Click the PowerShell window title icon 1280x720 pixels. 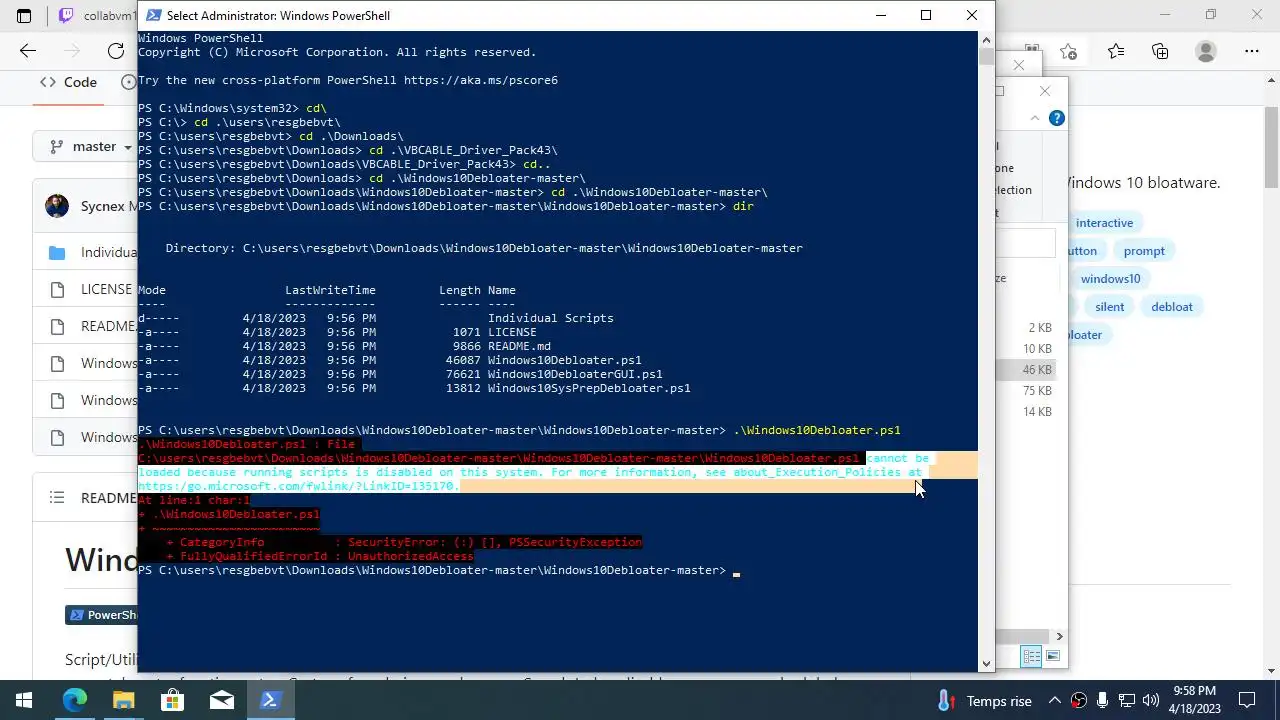[x=152, y=15]
